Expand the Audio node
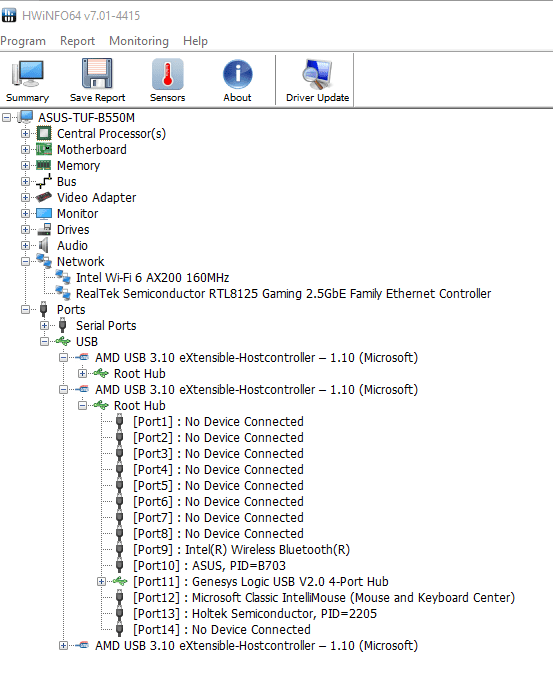 (25, 245)
